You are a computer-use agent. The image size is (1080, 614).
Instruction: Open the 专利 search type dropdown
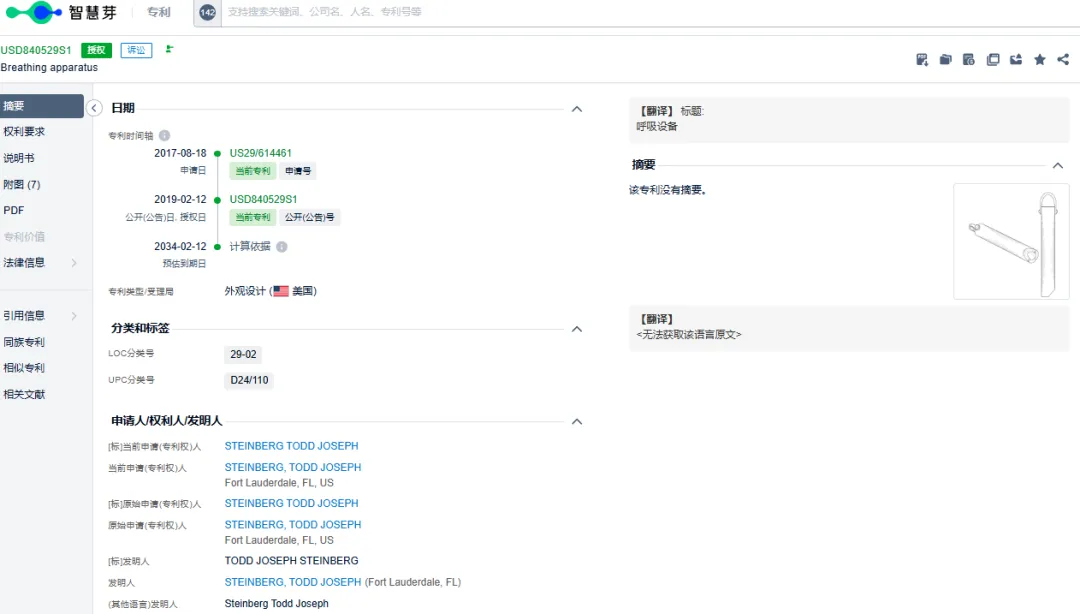coord(159,12)
